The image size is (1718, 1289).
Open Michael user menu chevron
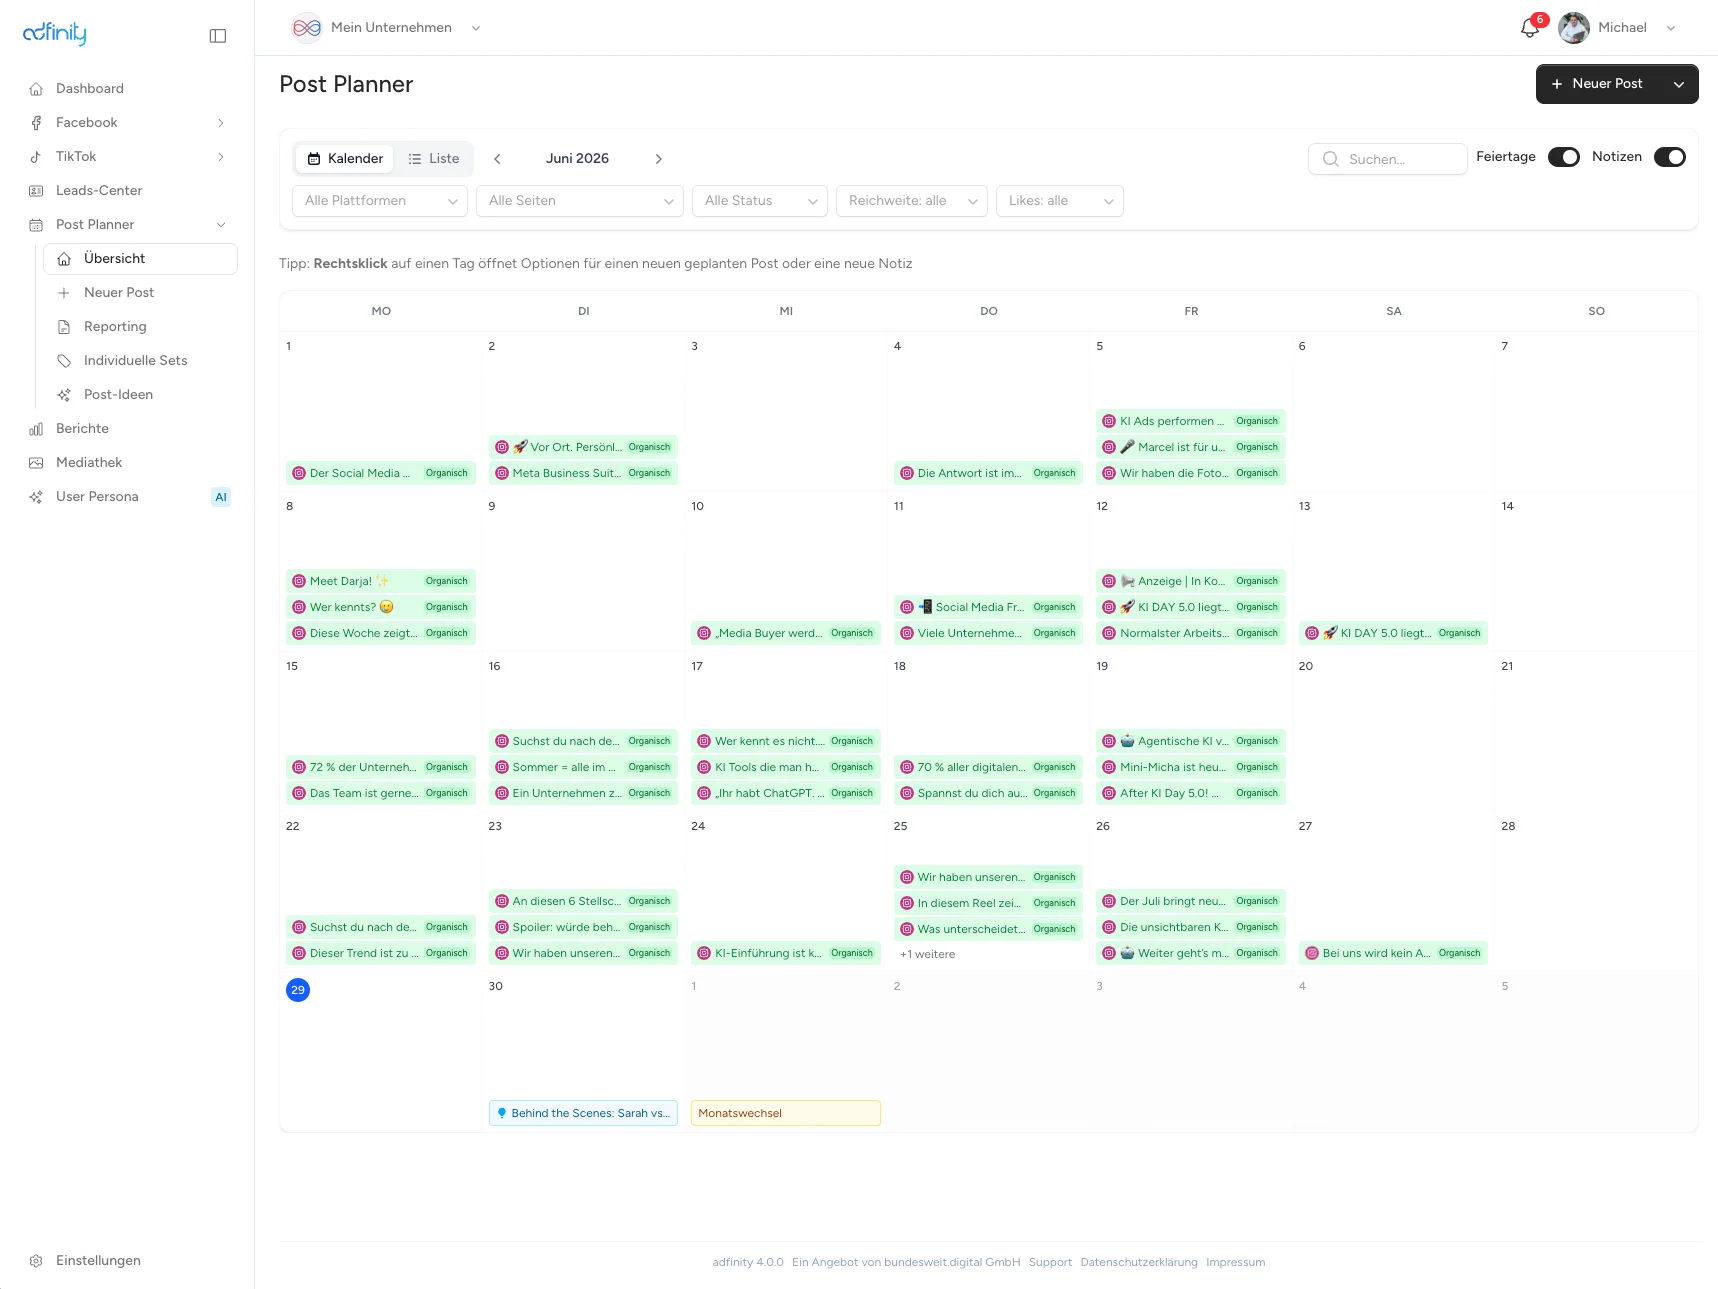tap(1671, 28)
